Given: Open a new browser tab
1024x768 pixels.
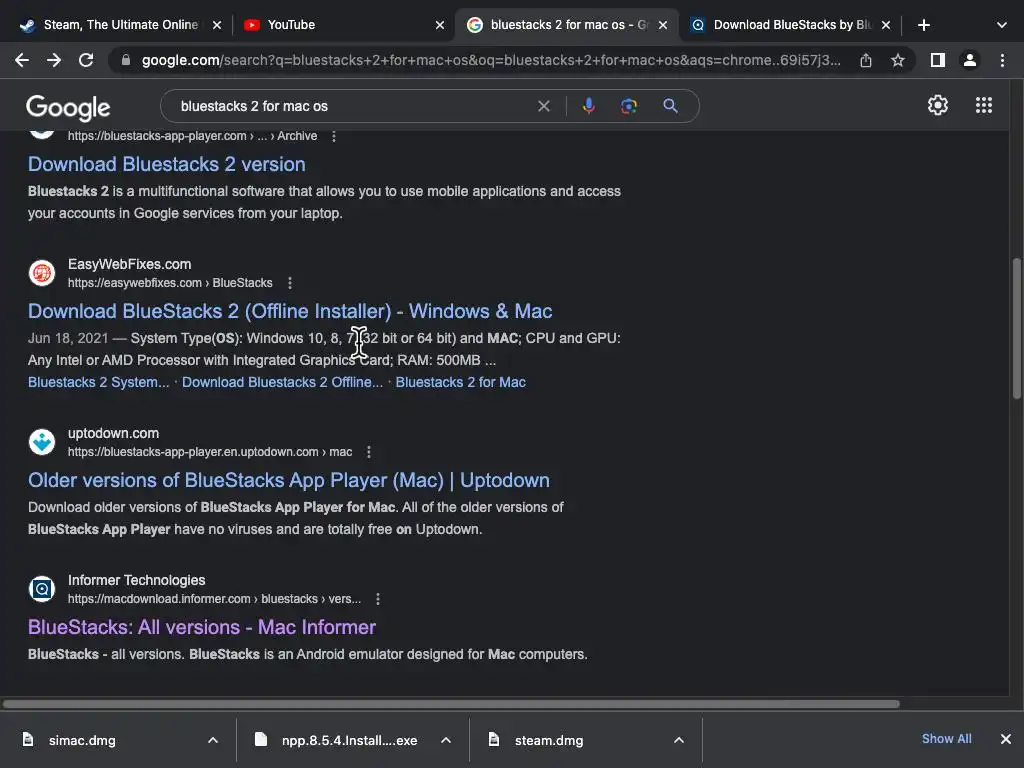Looking at the screenshot, I should pyautogui.click(x=923, y=25).
